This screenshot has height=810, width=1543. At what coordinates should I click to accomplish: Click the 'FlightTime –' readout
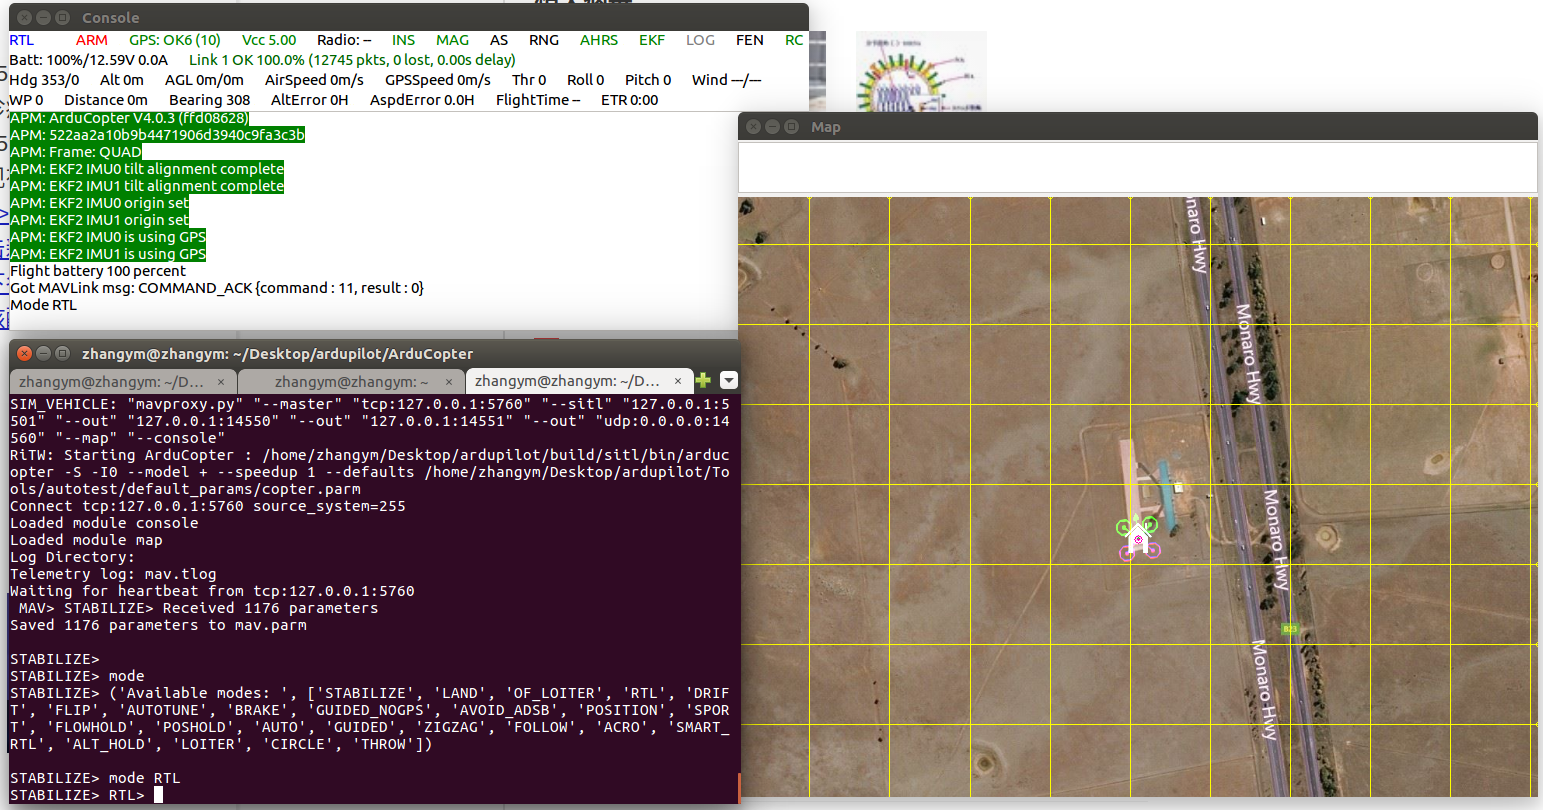(538, 100)
